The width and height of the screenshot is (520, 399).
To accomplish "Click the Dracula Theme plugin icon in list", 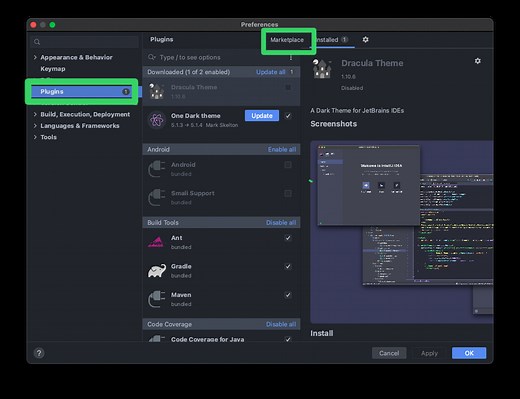I will tap(156, 91).
